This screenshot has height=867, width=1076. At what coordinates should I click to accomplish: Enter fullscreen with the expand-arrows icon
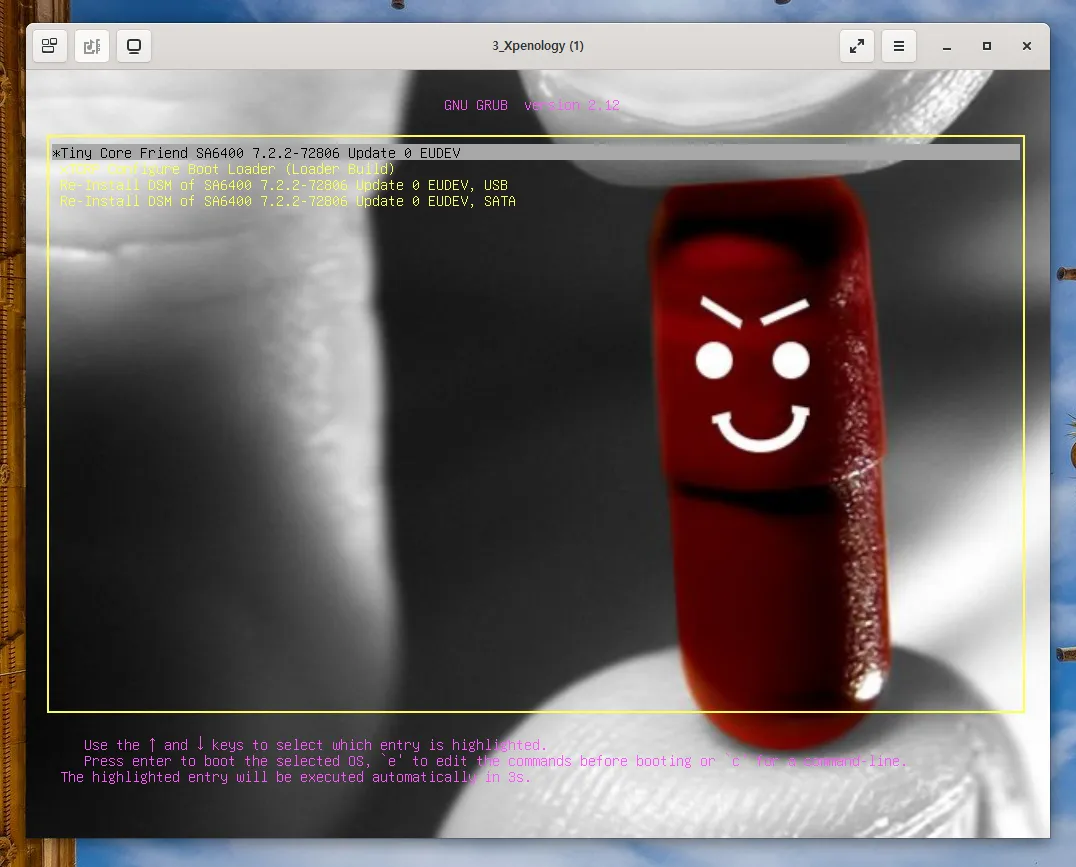[856, 46]
